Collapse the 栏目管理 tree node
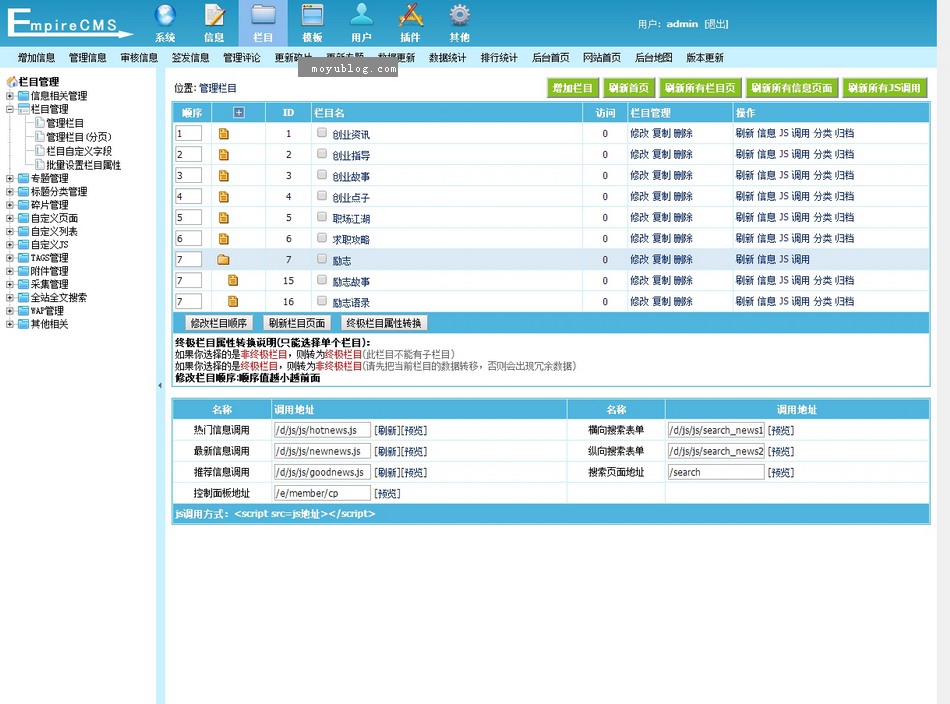The width and height of the screenshot is (950, 704). 10,110
